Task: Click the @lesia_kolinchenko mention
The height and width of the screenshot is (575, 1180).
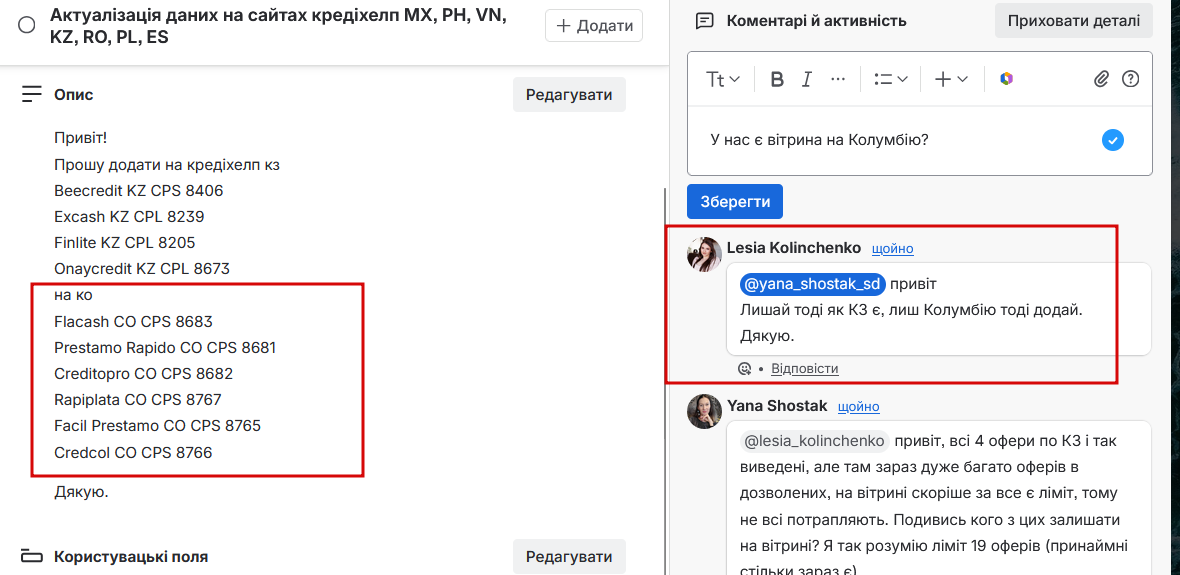Action: [814, 441]
